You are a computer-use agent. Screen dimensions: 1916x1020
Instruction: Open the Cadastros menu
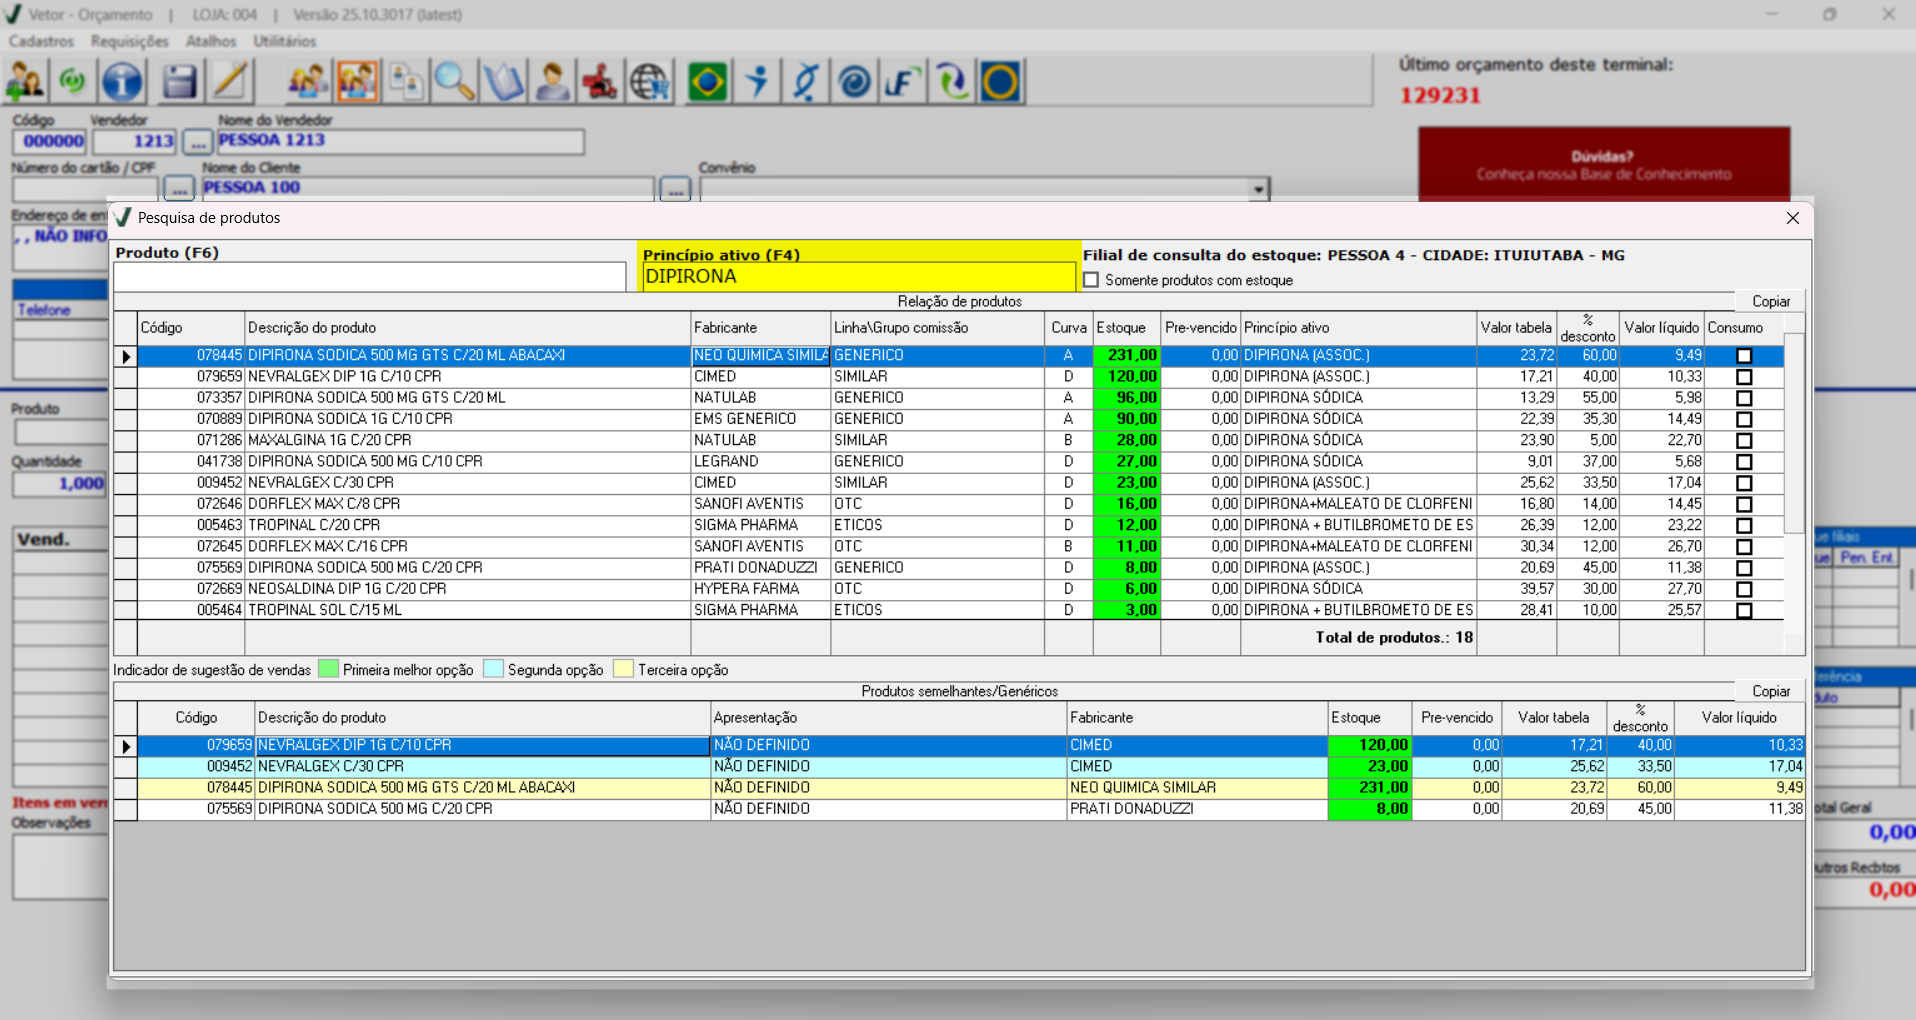coord(41,41)
